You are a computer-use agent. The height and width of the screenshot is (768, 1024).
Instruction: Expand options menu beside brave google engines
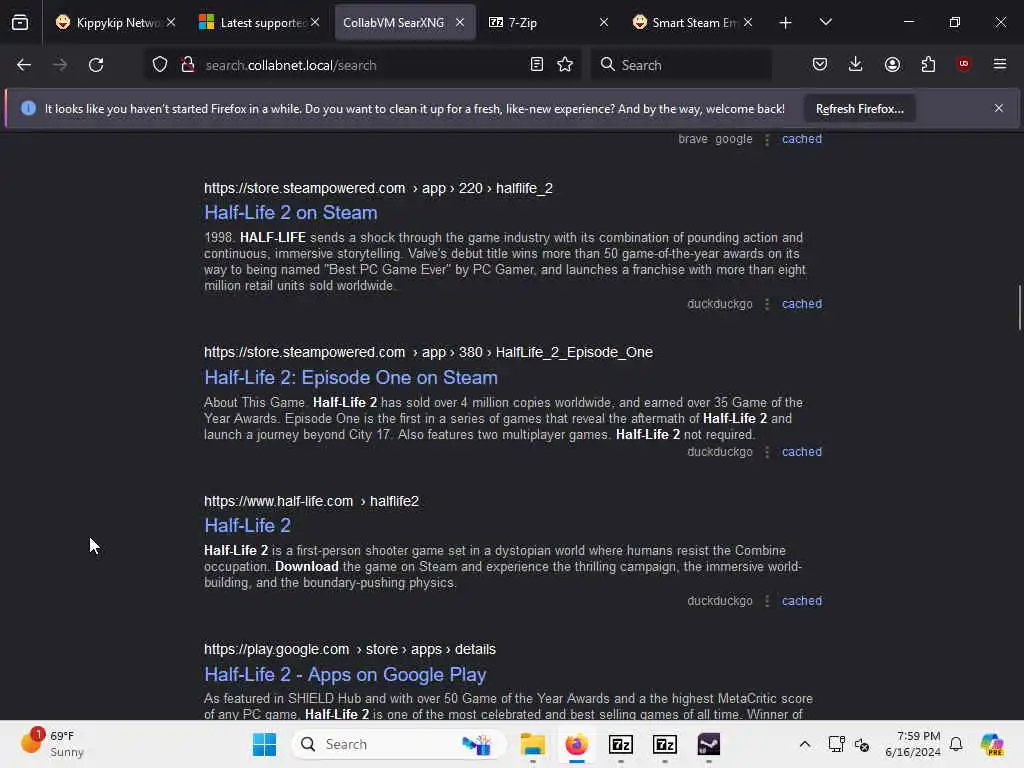pyautogui.click(x=767, y=139)
